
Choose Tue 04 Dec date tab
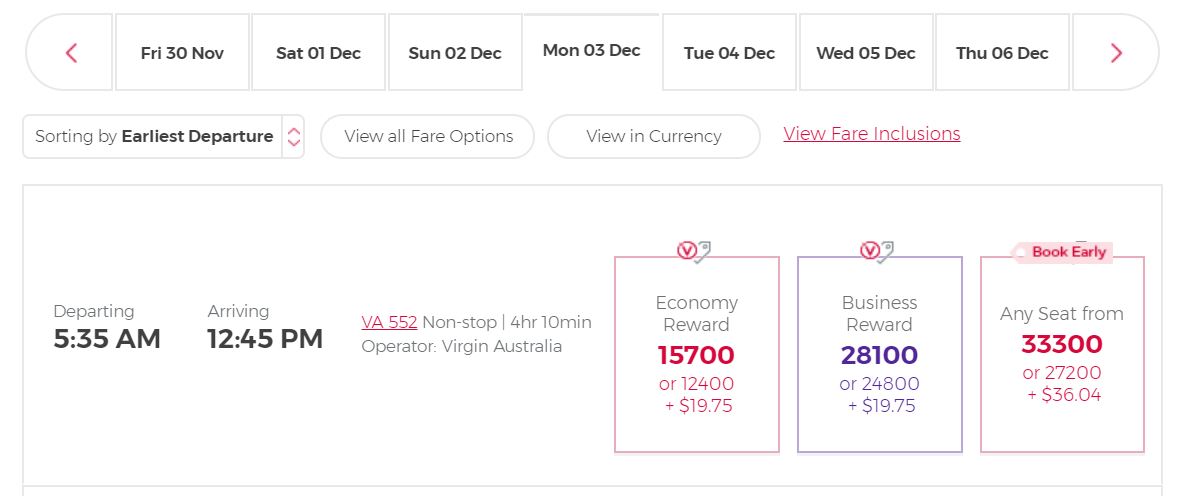click(729, 53)
